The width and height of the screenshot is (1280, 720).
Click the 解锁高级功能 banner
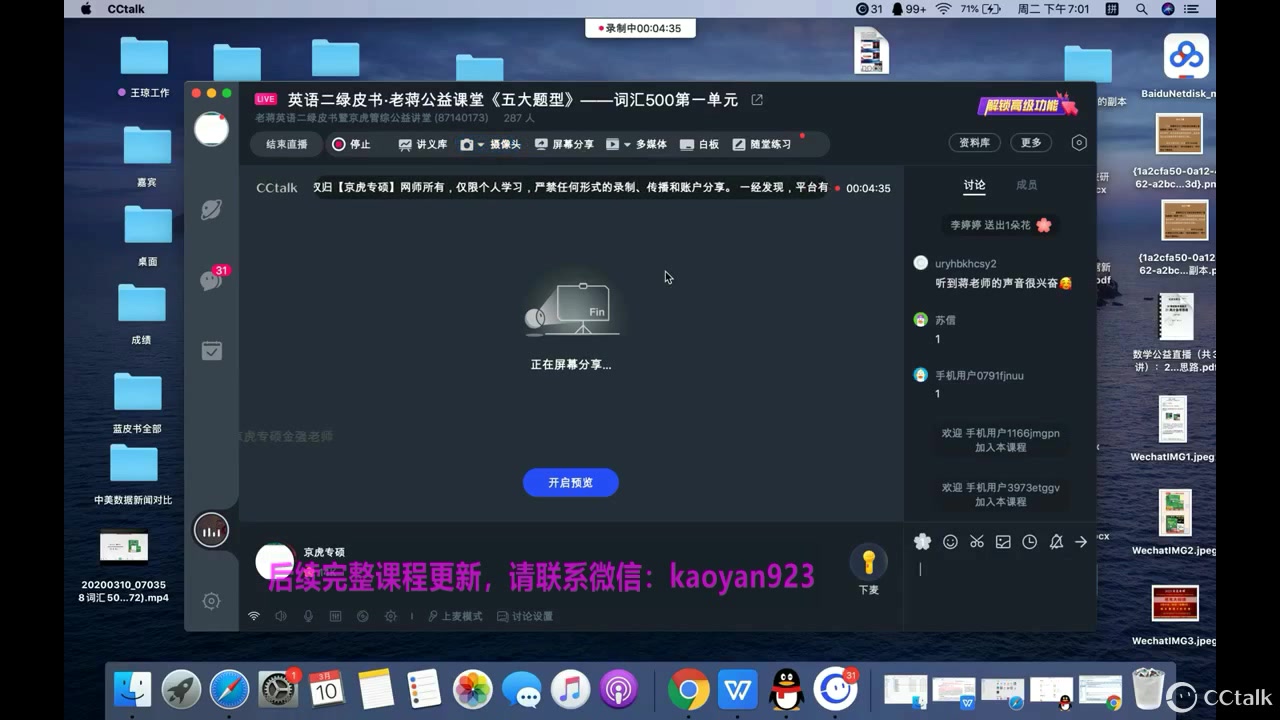click(x=1028, y=105)
